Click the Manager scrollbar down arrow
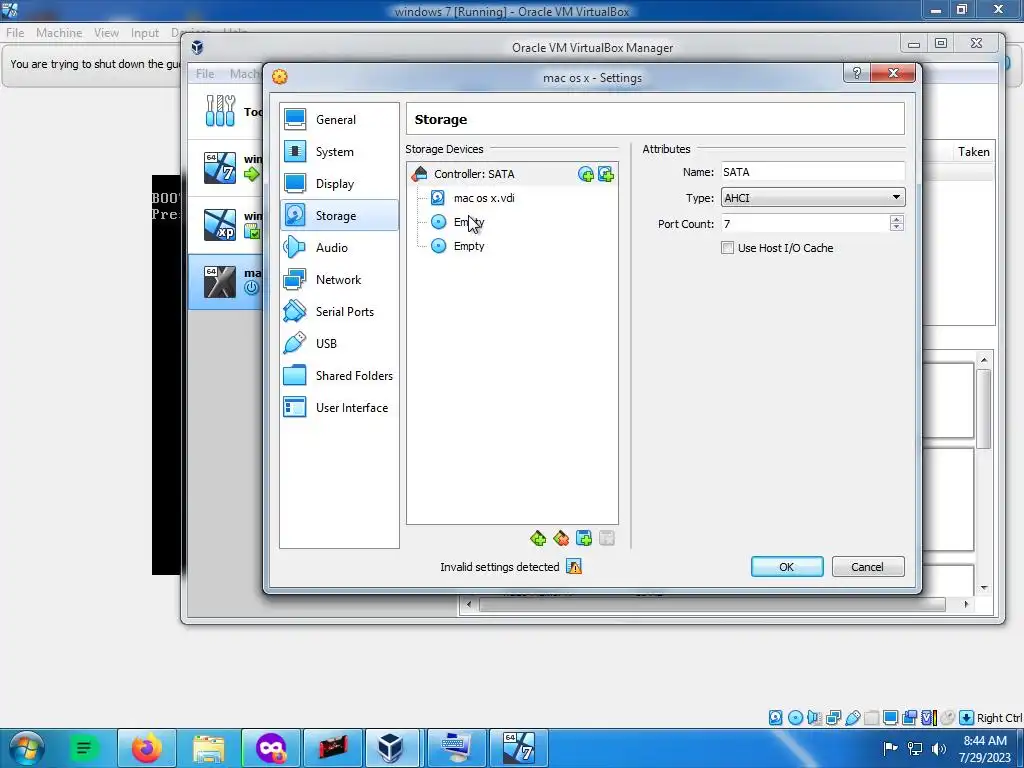This screenshot has height=768, width=1024. tap(984, 588)
